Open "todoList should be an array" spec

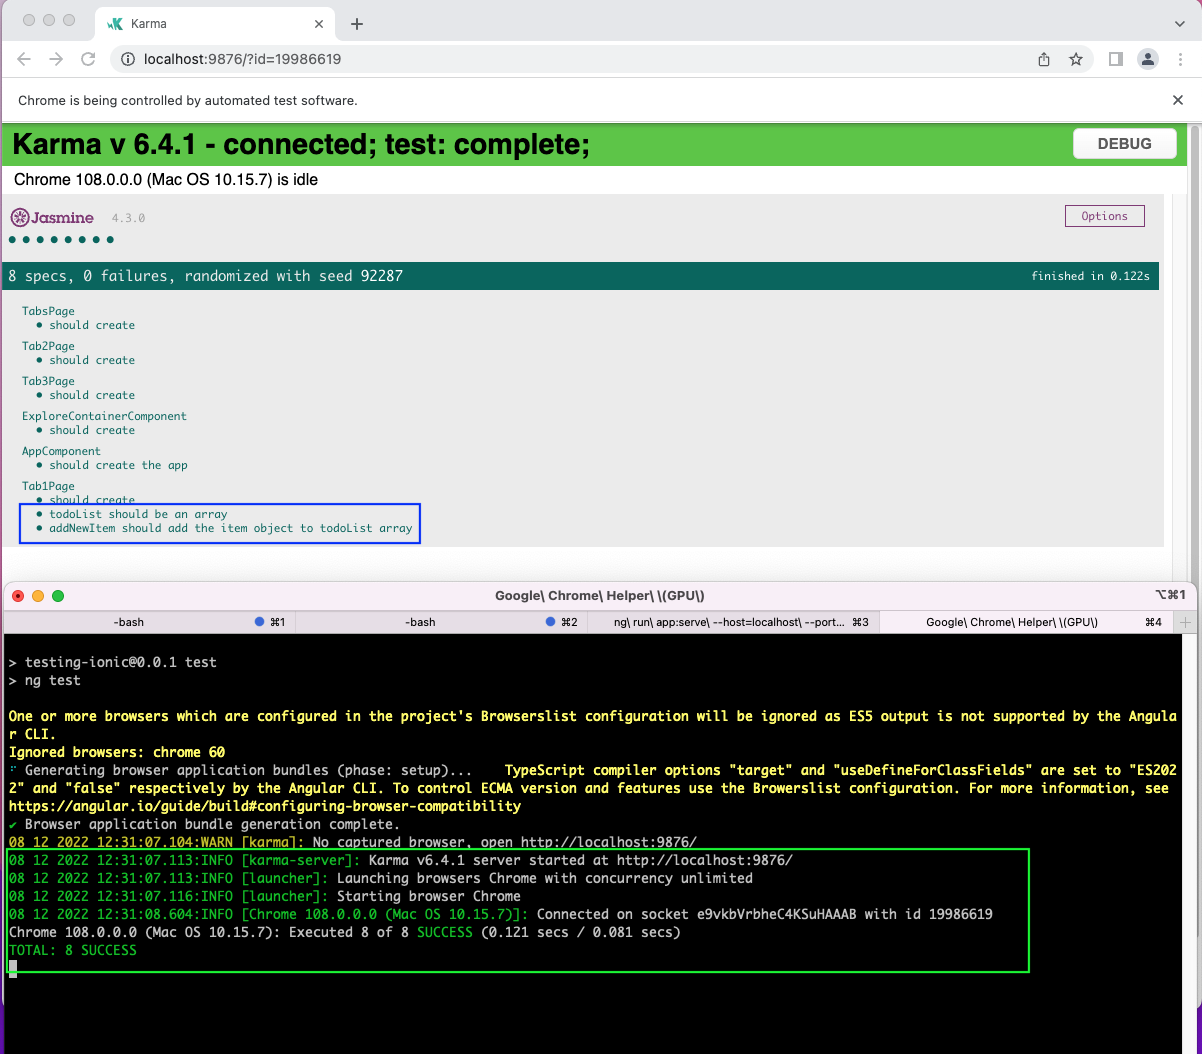(x=138, y=514)
